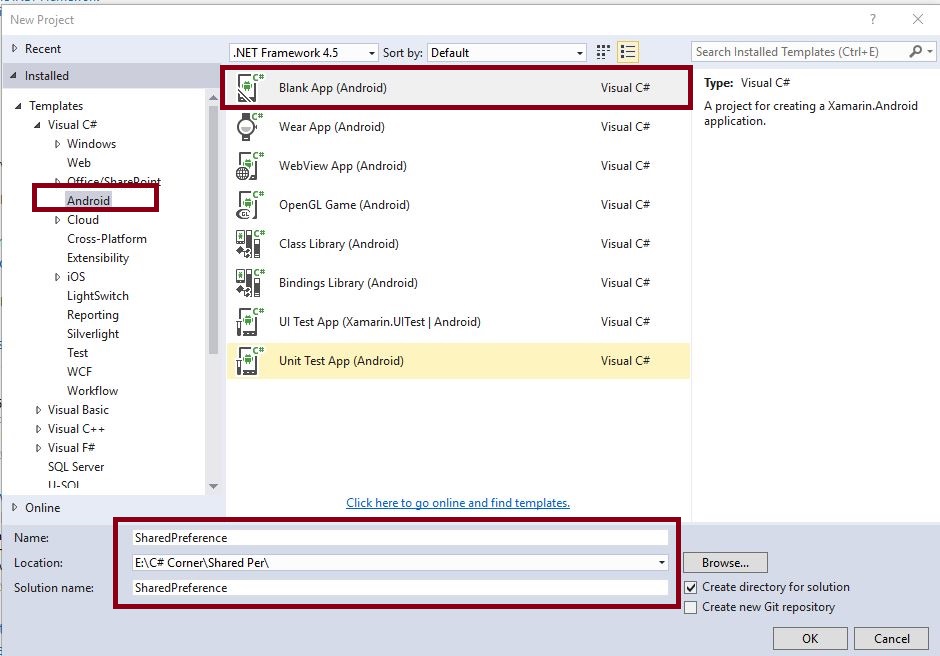This screenshot has height=656, width=940.
Task: Select the UI Test App icon
Action: 249,321
